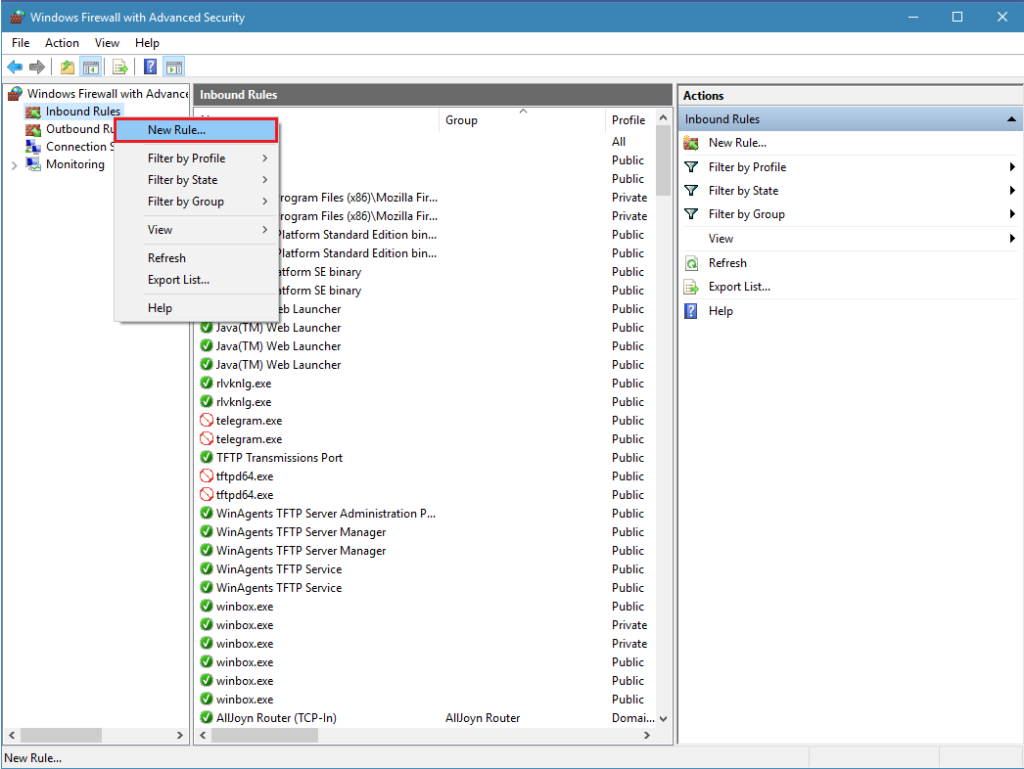
Task: Toggle the Show/Hide Action Pane icon
Action: point(174,67)
